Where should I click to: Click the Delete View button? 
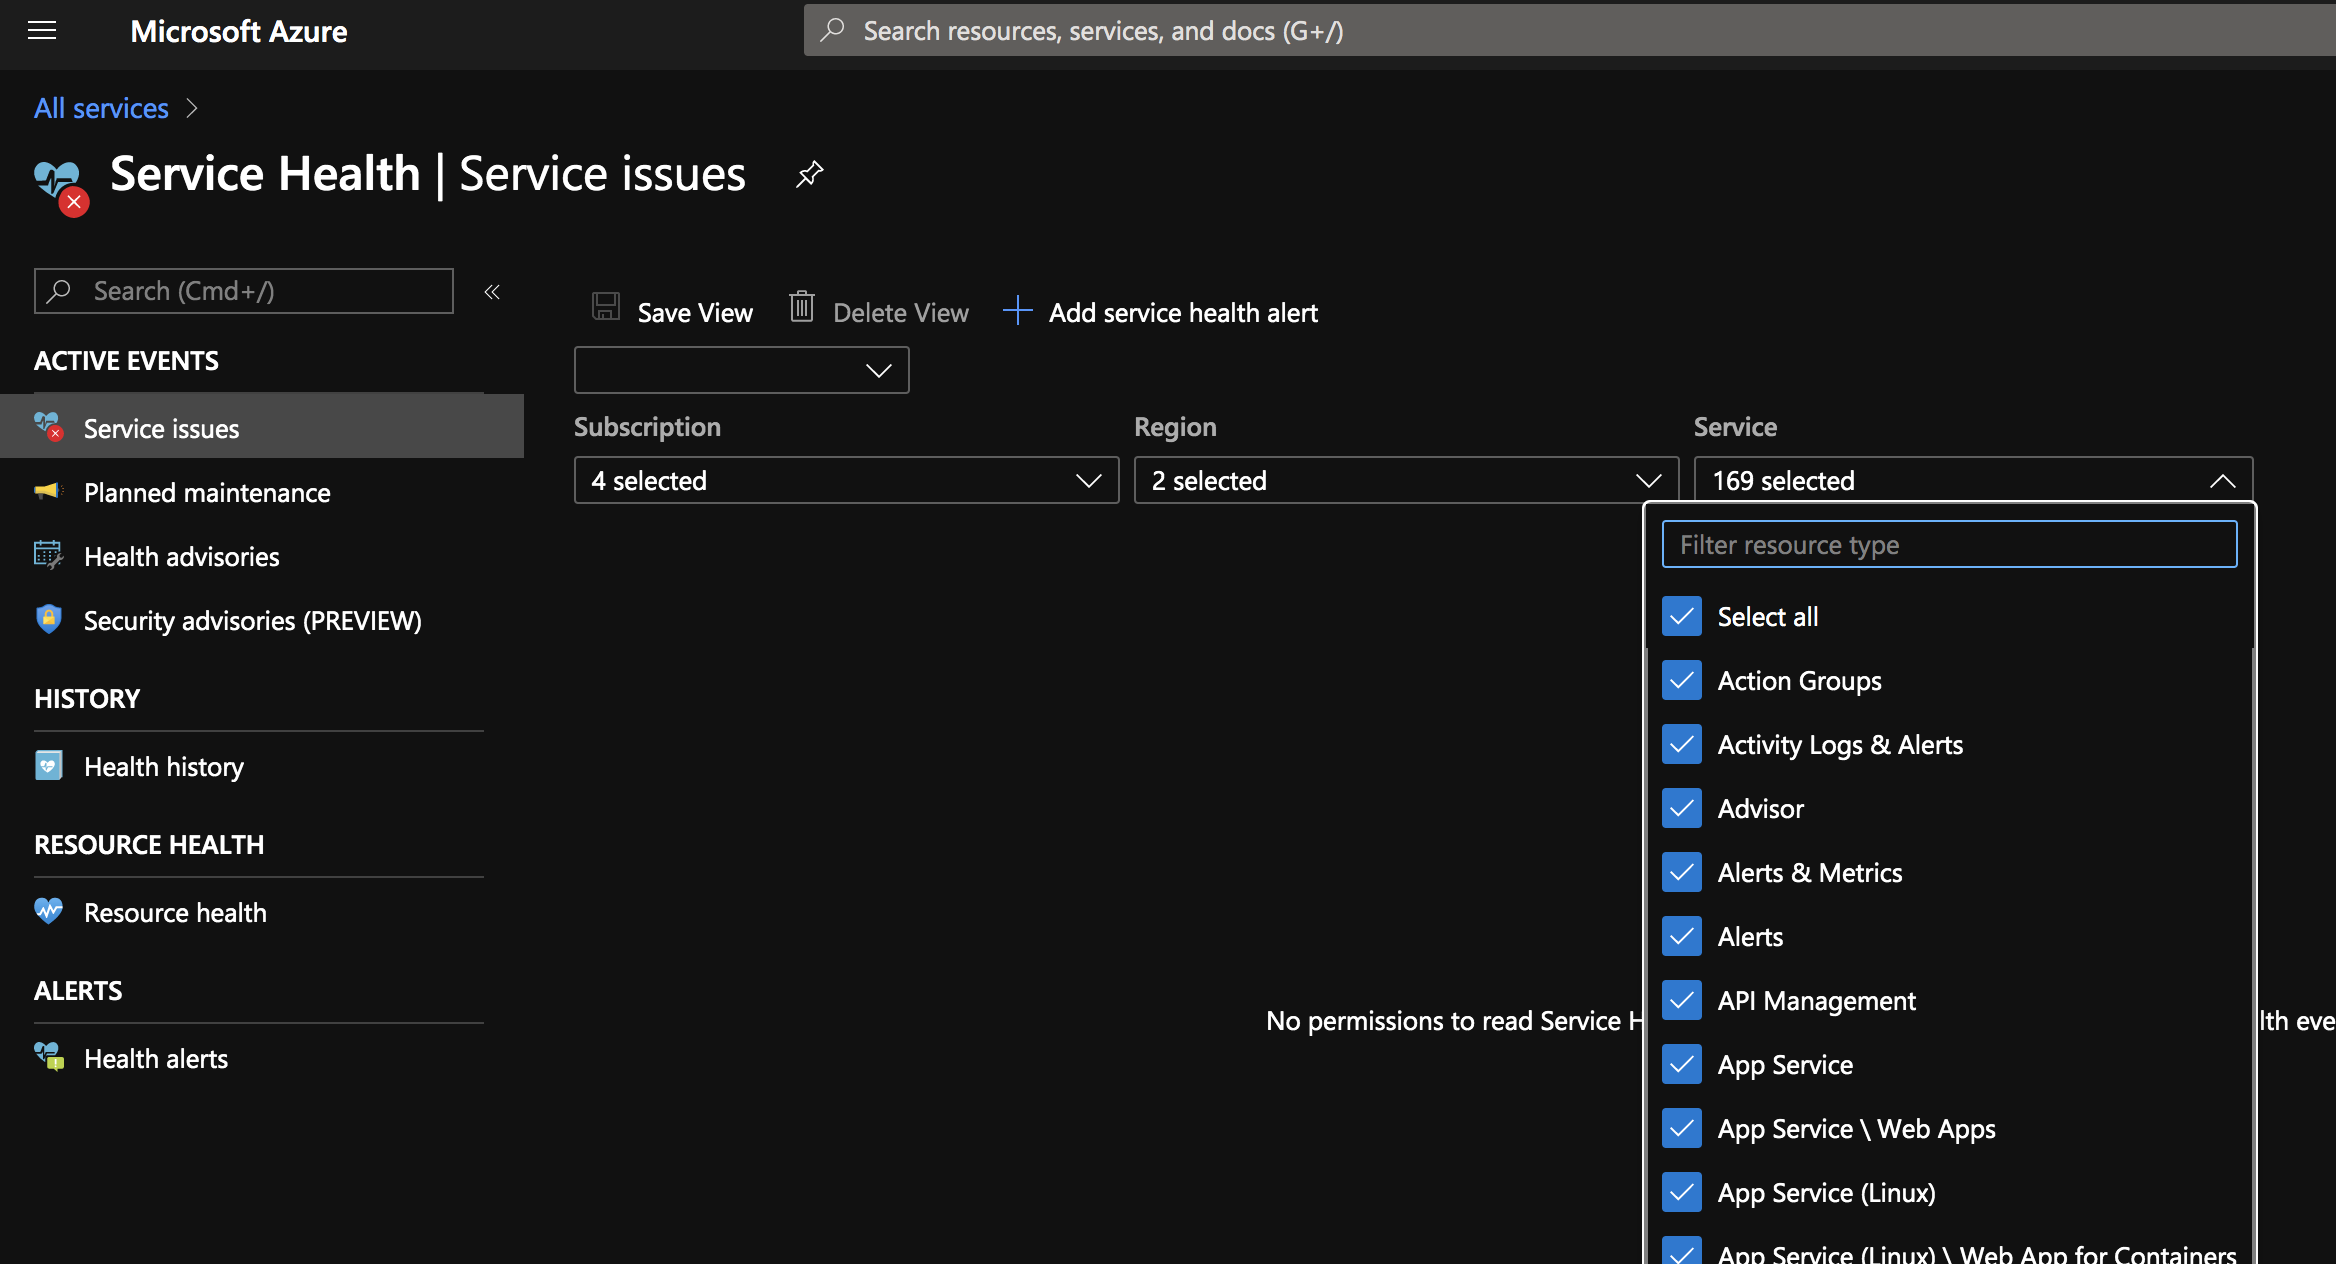pyautogui.click(x=879, y=311)
